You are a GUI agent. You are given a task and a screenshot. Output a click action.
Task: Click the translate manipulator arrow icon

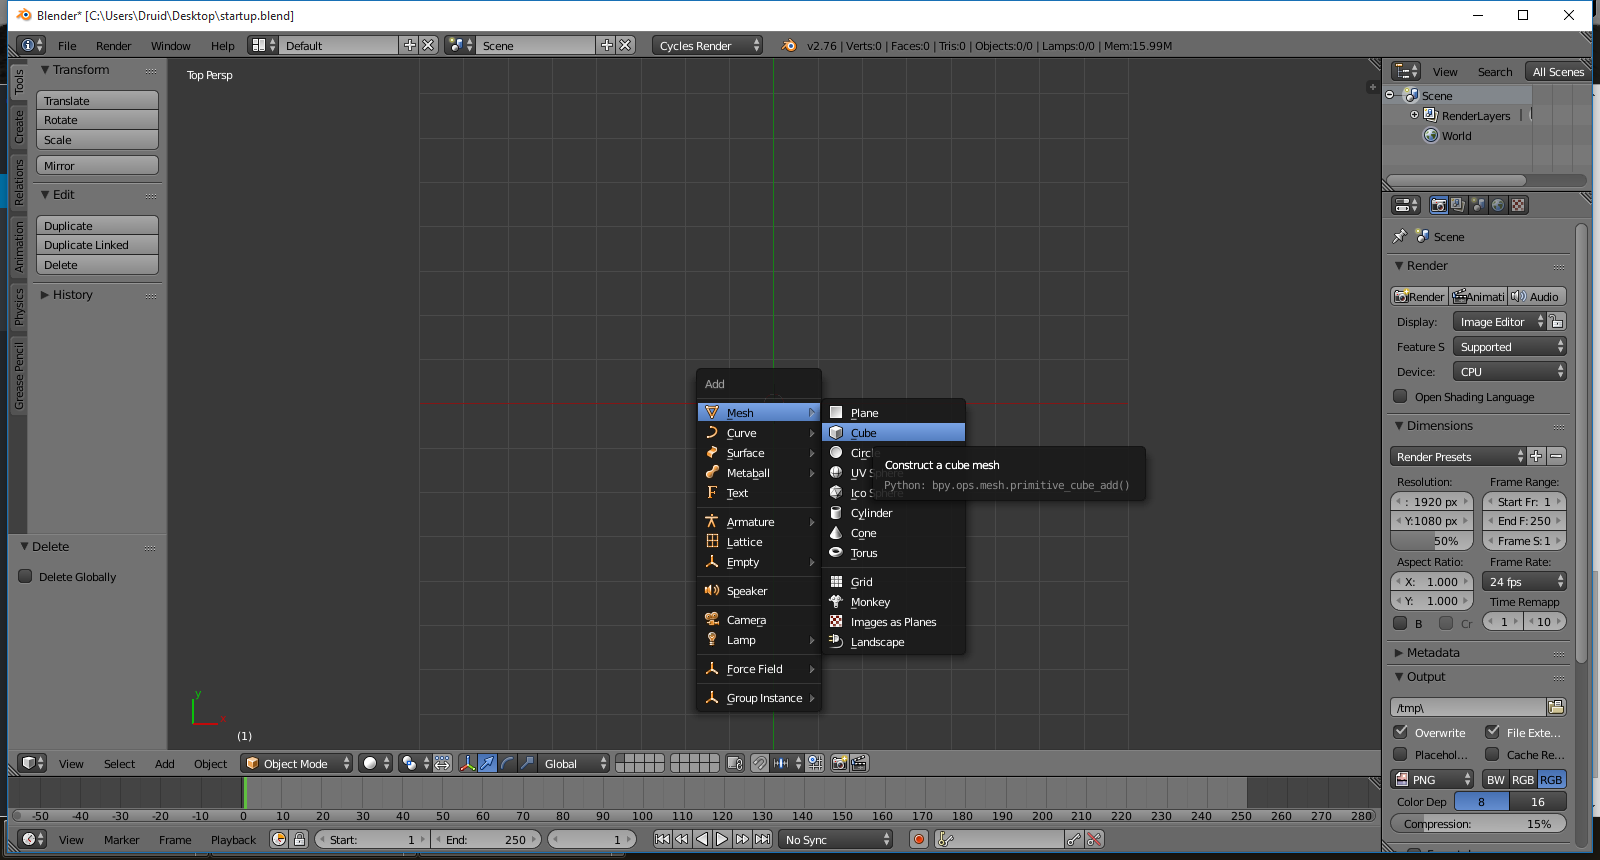487,763
